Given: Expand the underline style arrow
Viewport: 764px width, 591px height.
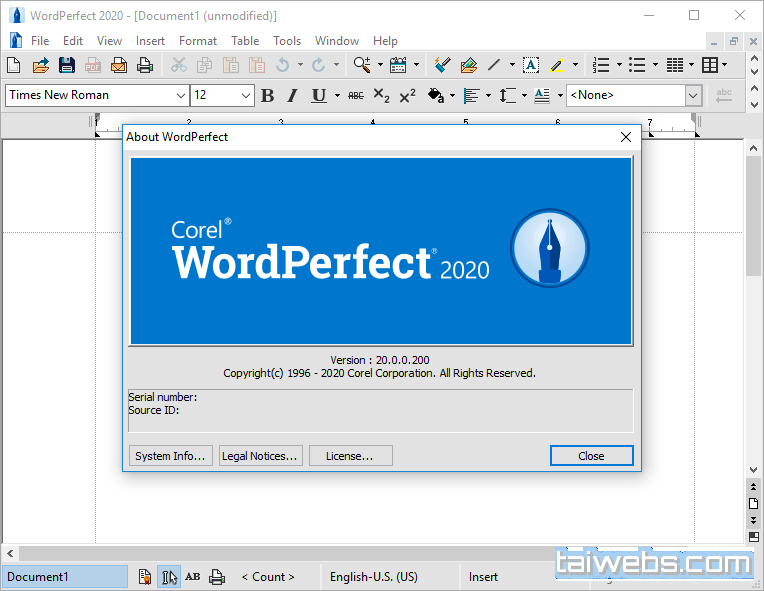Looking at the screenshot, I should click(337, 95).
